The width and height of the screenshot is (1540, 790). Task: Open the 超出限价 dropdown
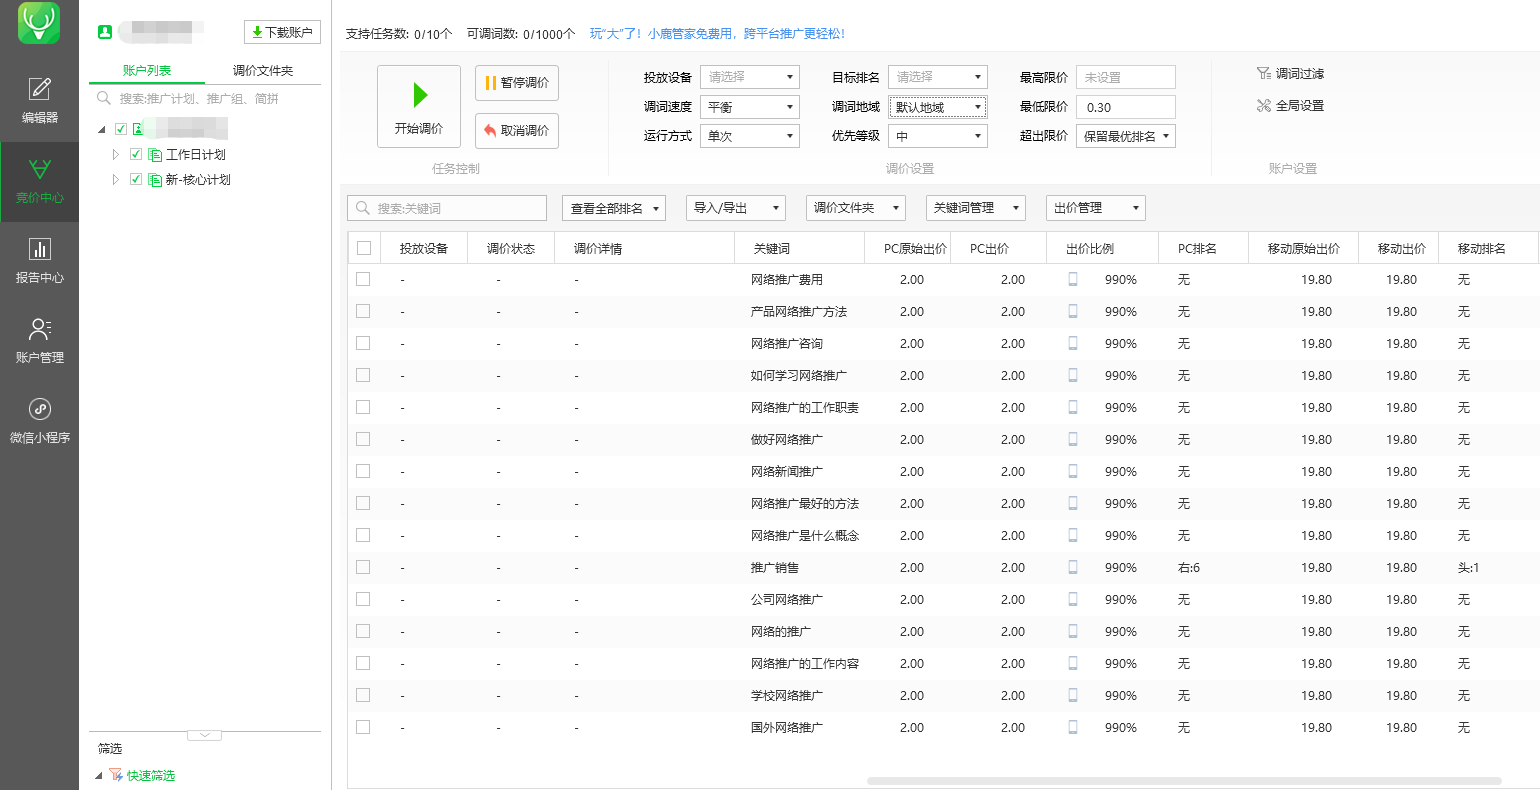coord(1126,136)
